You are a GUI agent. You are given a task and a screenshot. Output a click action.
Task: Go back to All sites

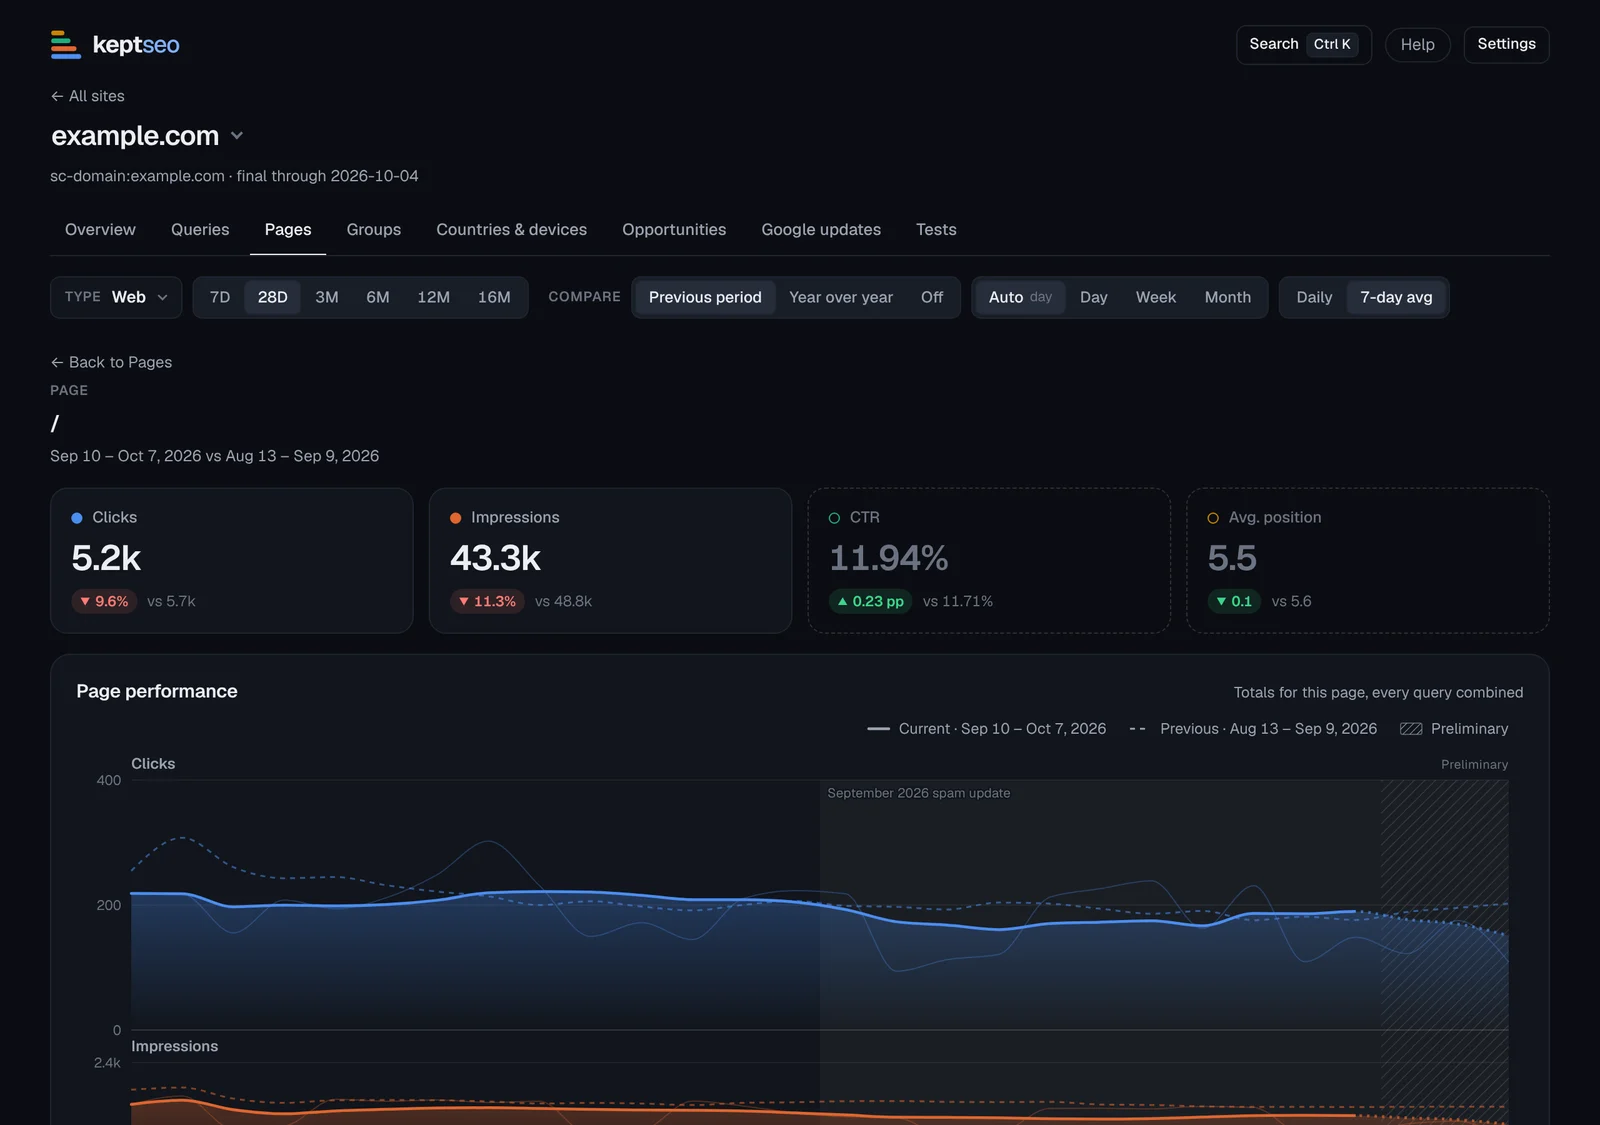[x=88, y=96]
